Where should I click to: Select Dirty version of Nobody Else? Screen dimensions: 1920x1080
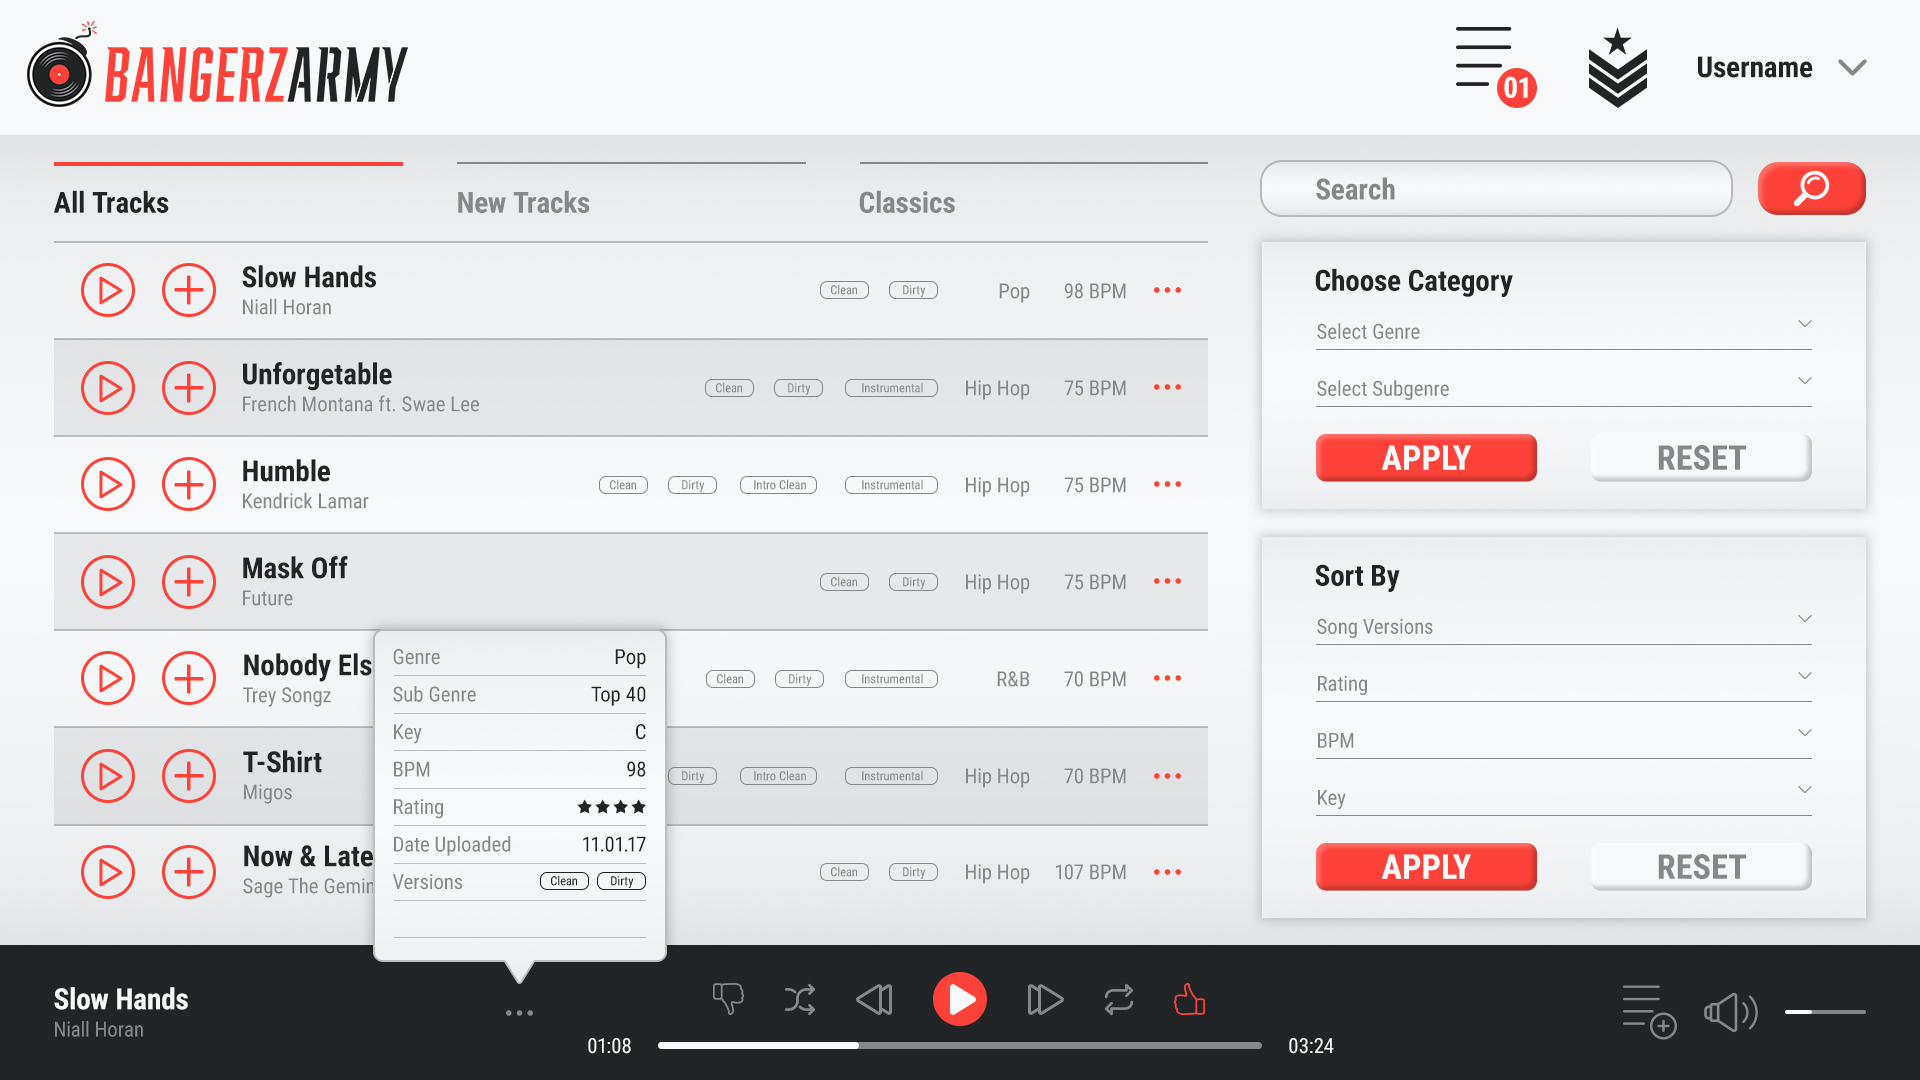coord(799,679)
